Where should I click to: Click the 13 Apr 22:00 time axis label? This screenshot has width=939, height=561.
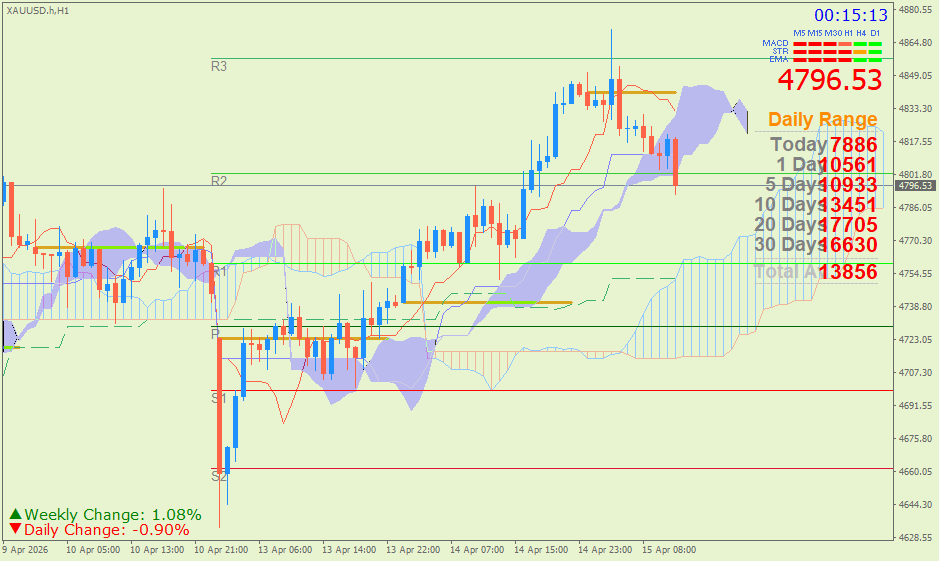[413, 549]
